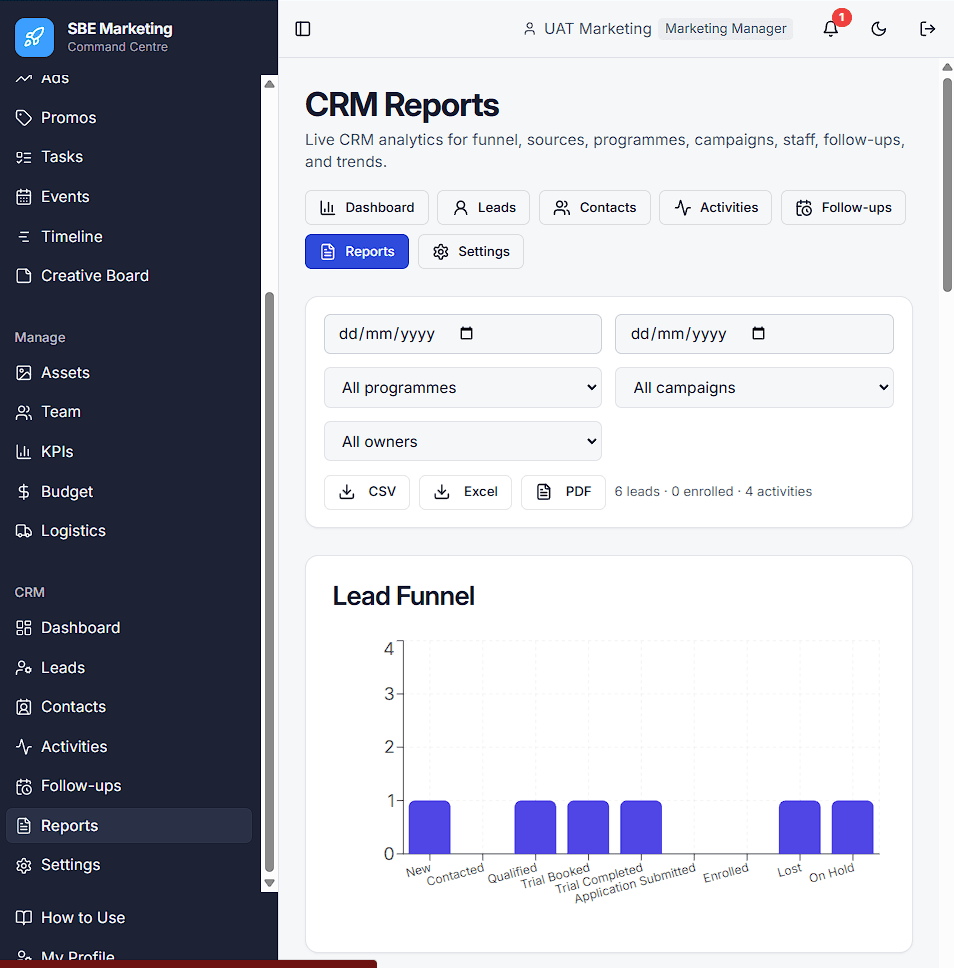
Task: Click the Lost bar in chart
Action: pos(800,827)
